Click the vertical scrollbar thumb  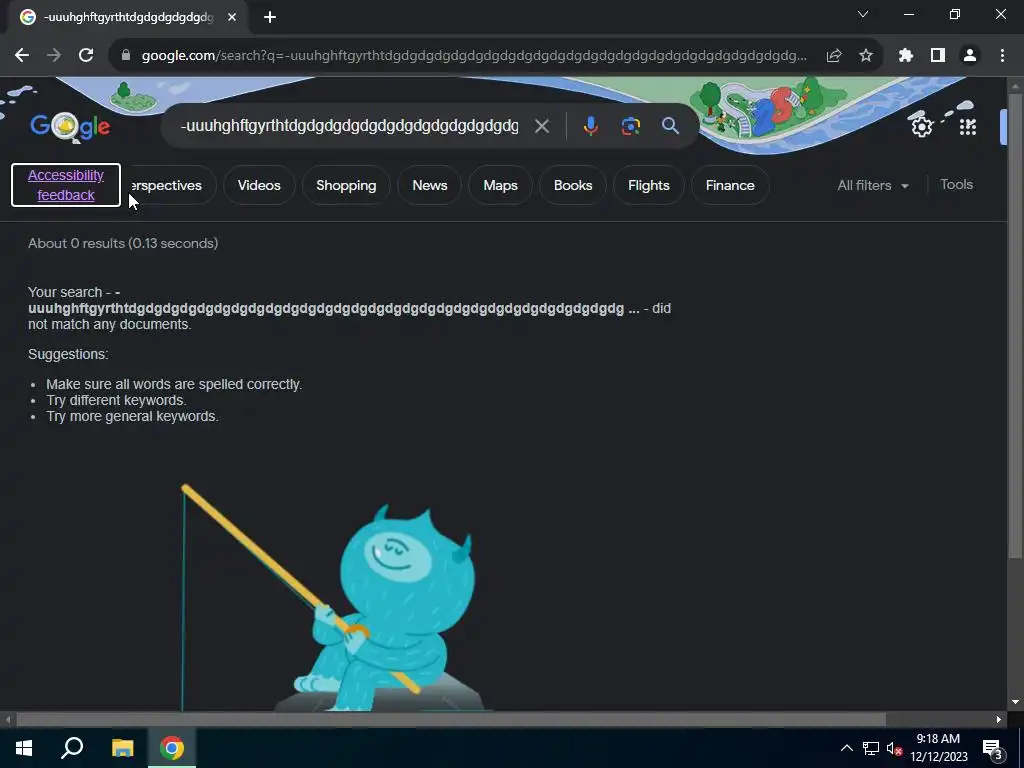click(1015, 327)
